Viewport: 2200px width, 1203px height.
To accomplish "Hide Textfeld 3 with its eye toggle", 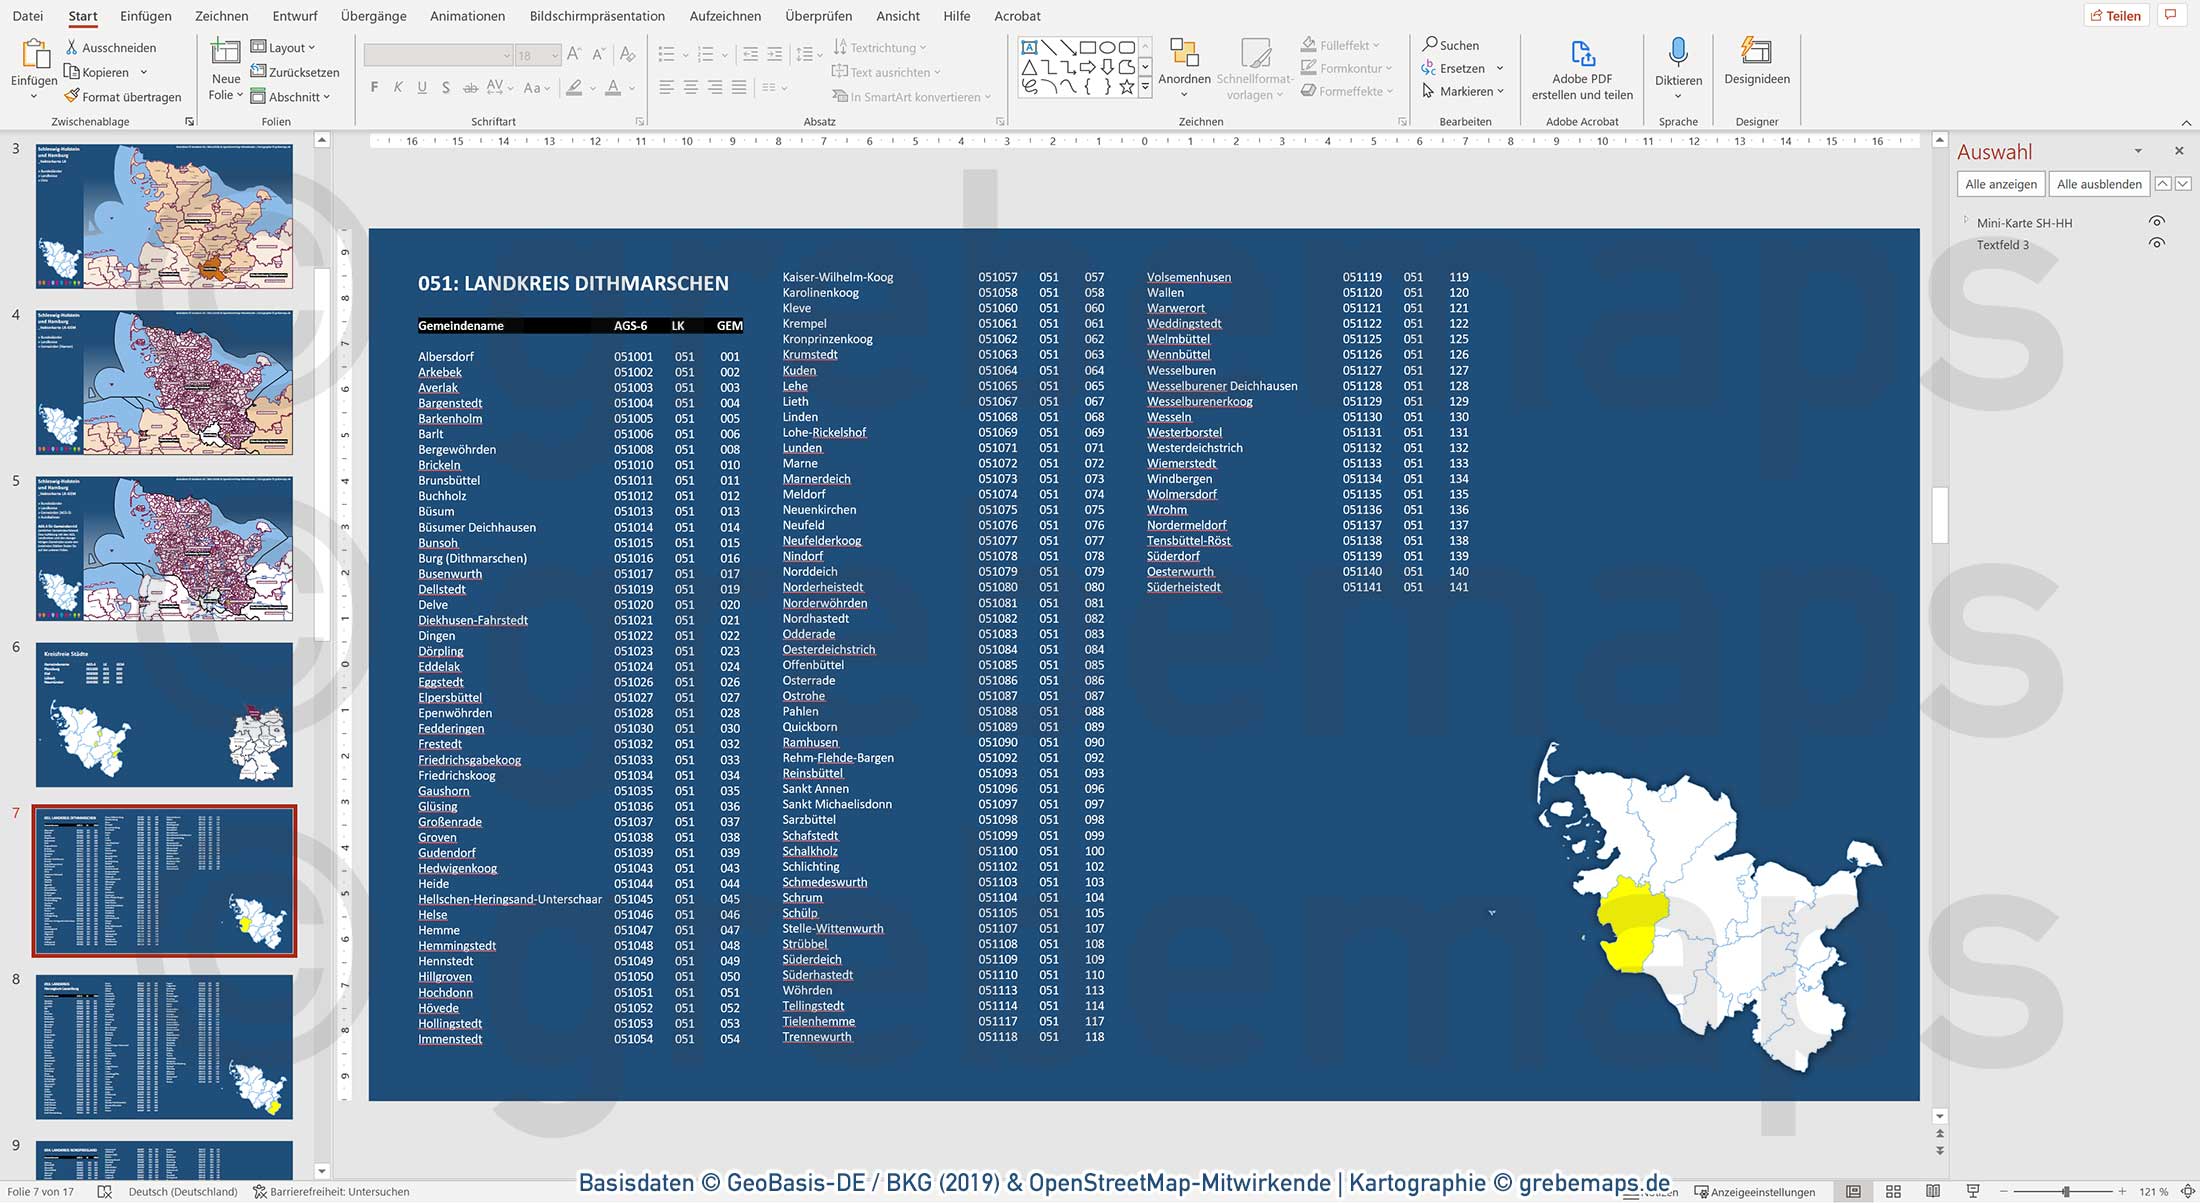I will 2157,243.
